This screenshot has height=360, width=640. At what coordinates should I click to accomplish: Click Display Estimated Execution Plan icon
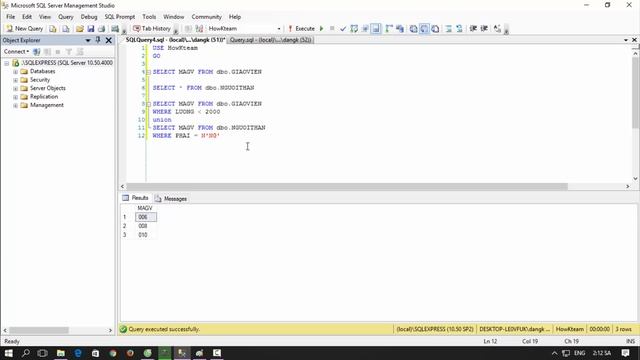(x=354, y=29)
